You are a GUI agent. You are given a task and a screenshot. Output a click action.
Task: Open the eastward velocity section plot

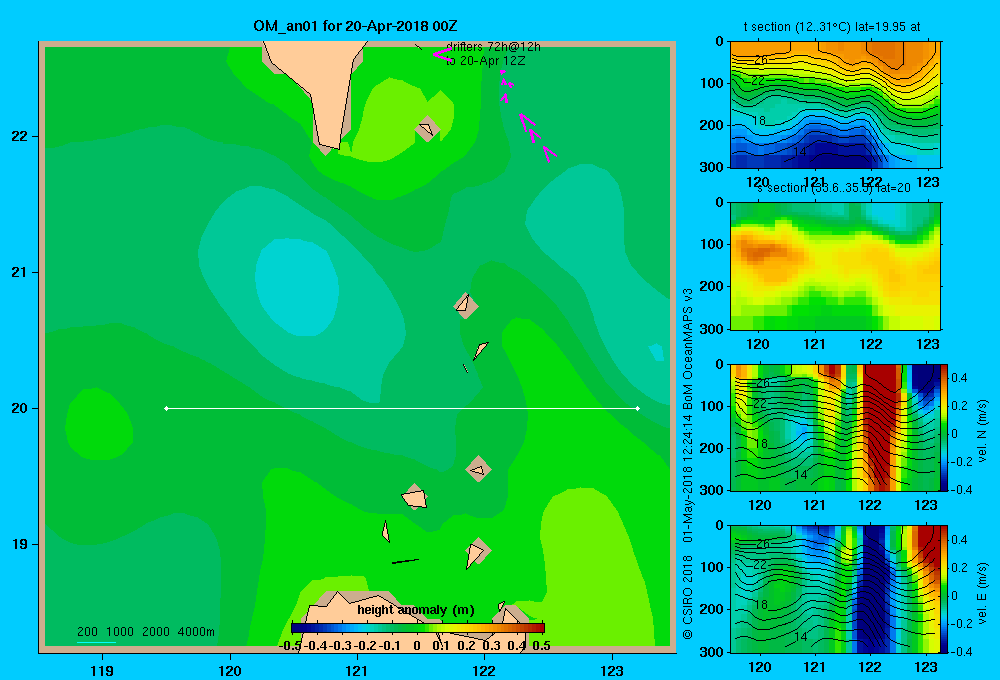click(x=835, y=588)
